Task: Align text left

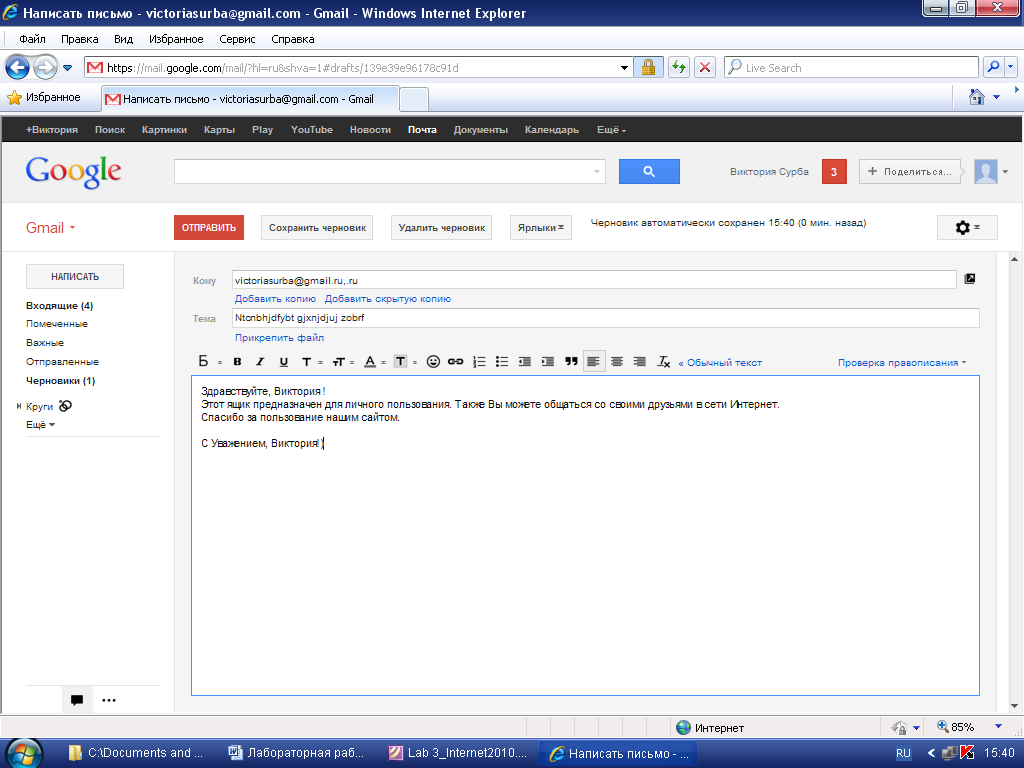Action: (594, 361)
